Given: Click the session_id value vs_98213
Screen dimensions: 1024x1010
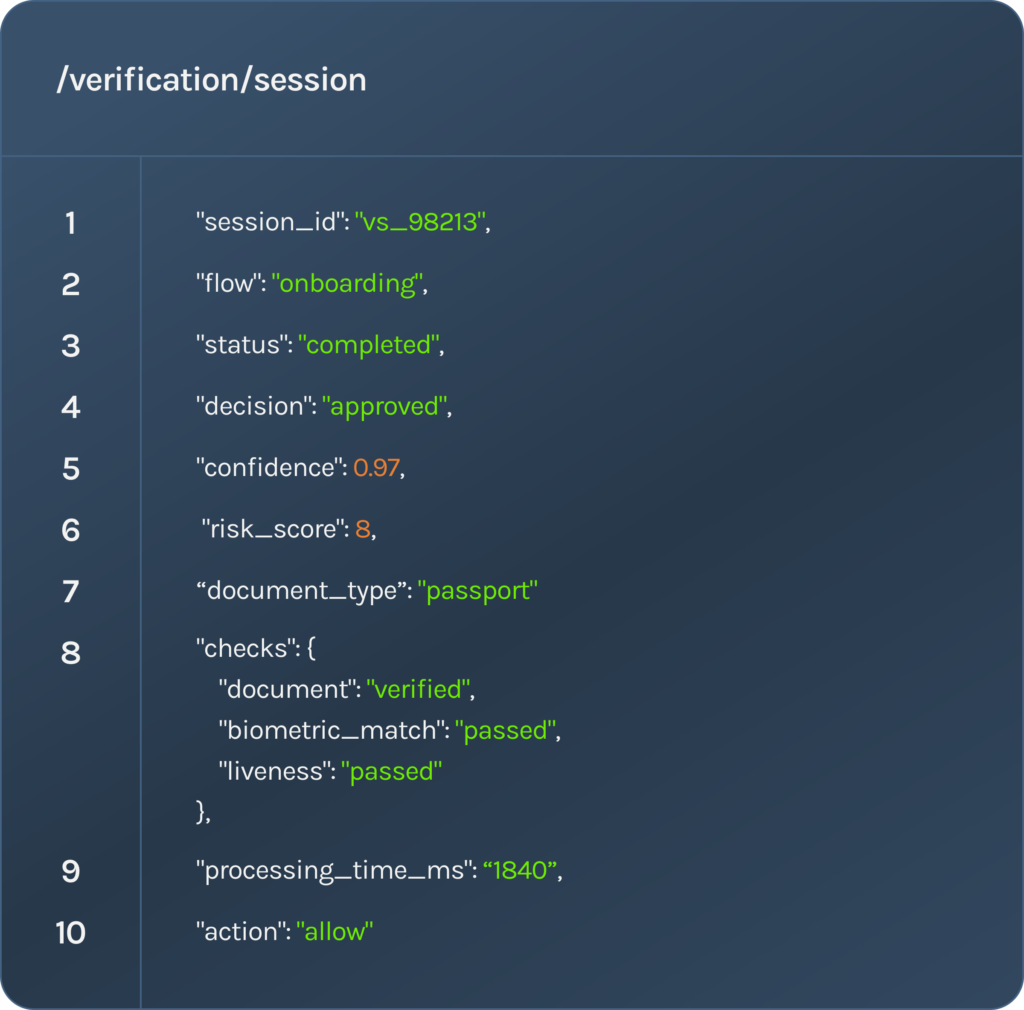Looking at the screenshot, I should pos(420,223).
